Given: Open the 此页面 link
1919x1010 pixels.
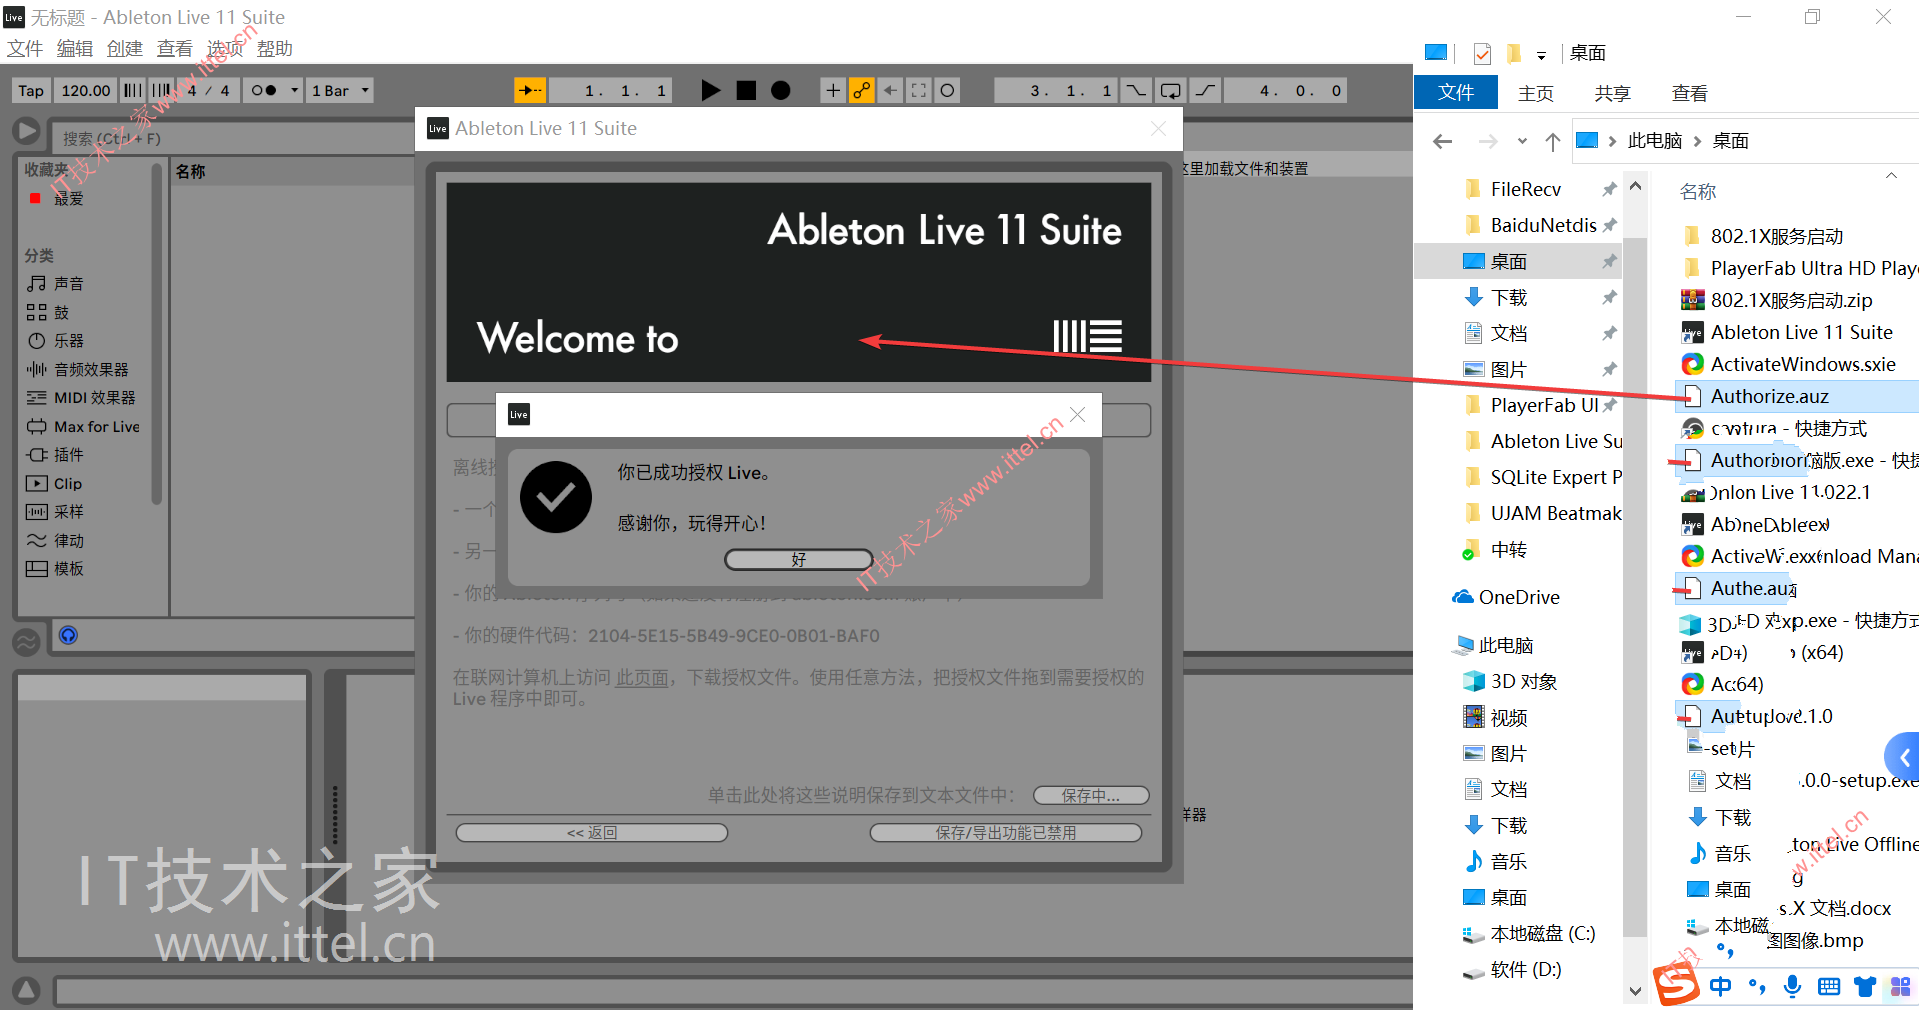Looking at the screenshot, I should tap(642, 678).
